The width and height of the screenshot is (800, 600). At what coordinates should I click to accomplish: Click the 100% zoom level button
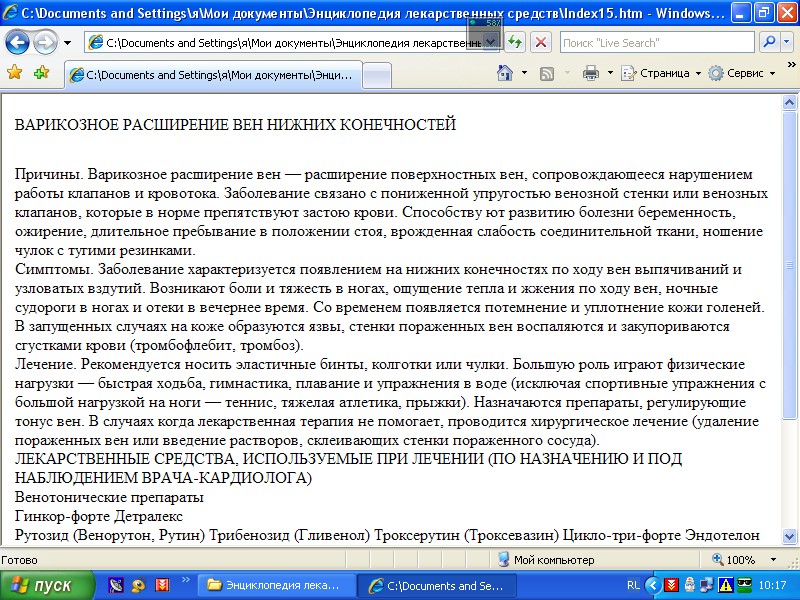click(x=734, y=560)
